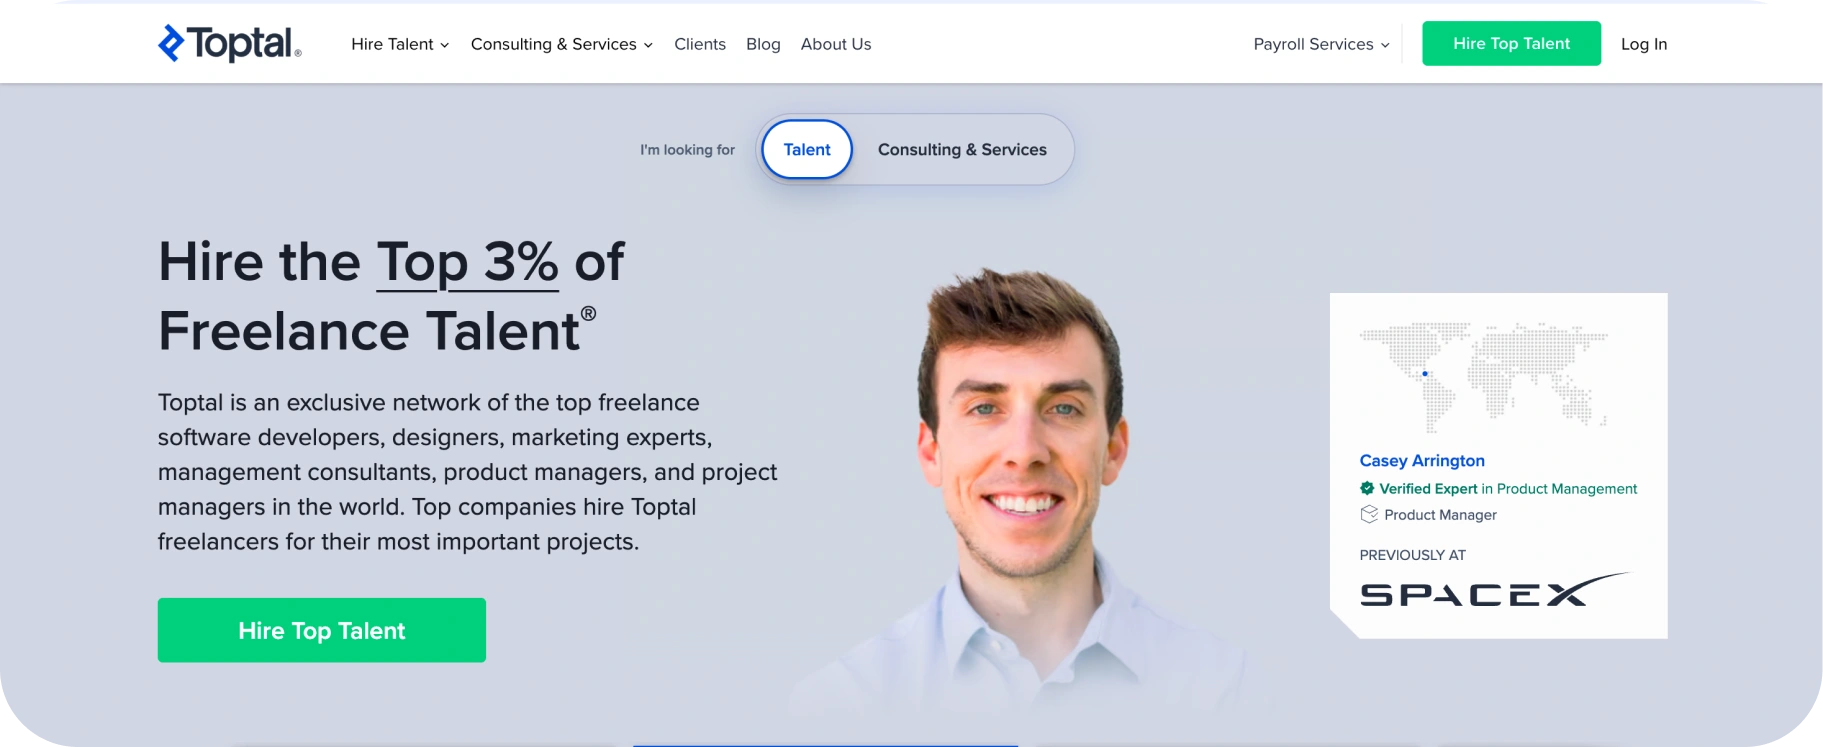1823x747 pixels.
Task: Click the 'Verified Expert in Product Management' text
Action: point(1508,489)
